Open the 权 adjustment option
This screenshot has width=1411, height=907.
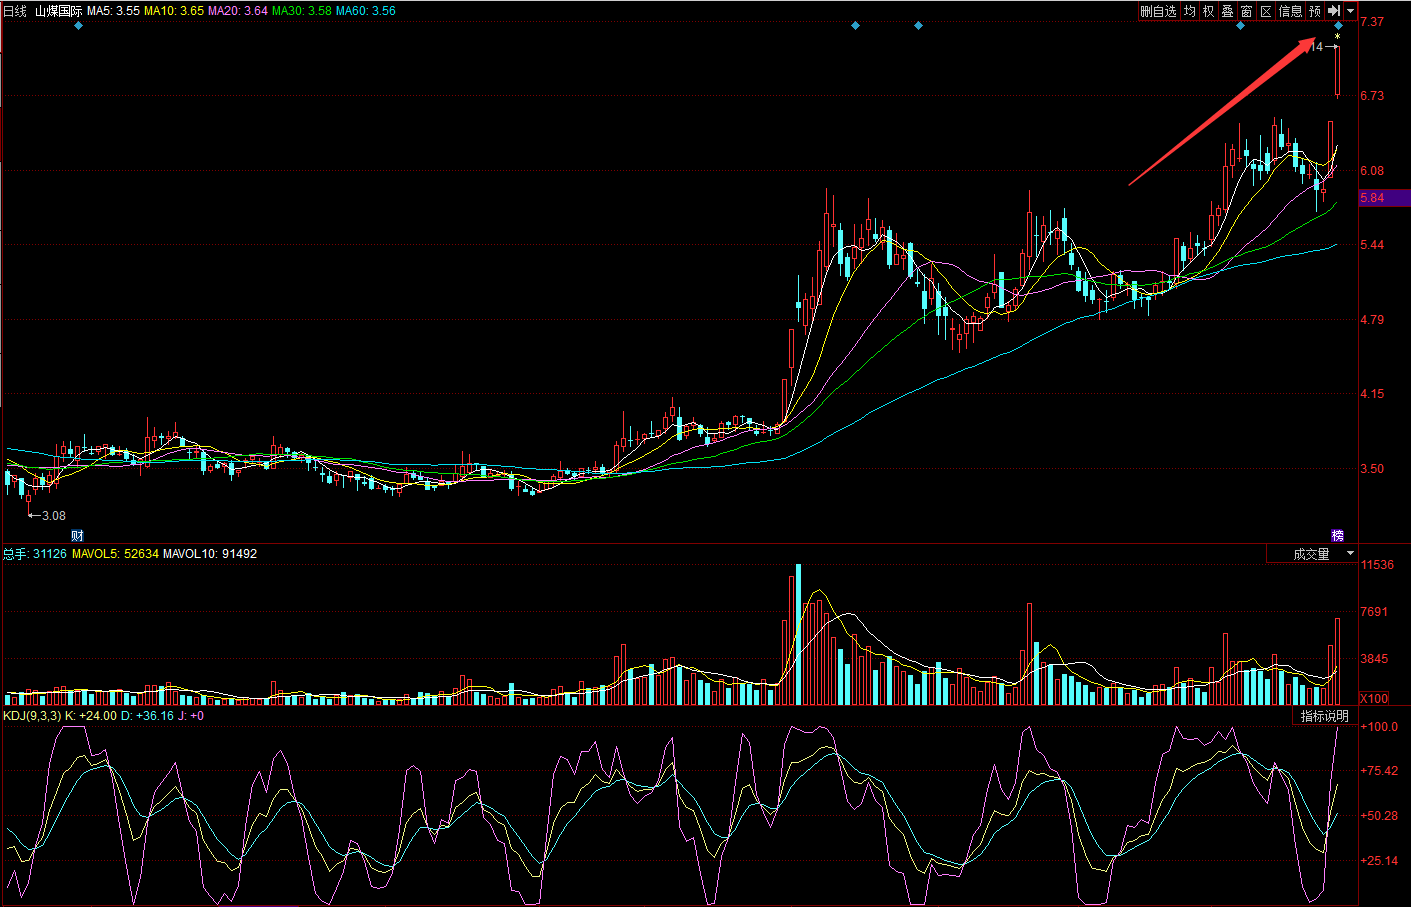1208,11
